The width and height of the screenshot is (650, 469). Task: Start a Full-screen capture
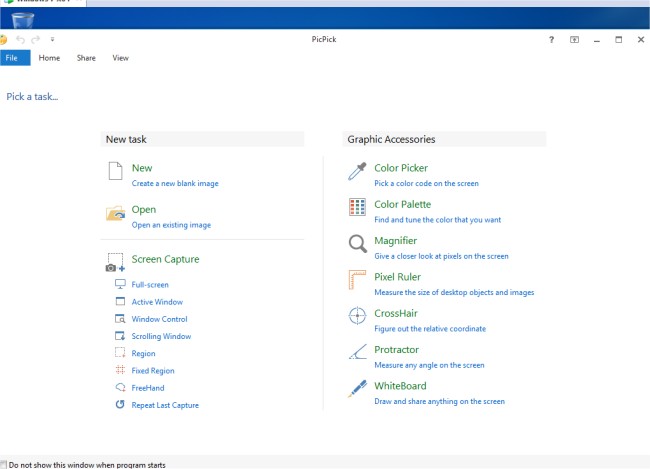coord(150,284)
